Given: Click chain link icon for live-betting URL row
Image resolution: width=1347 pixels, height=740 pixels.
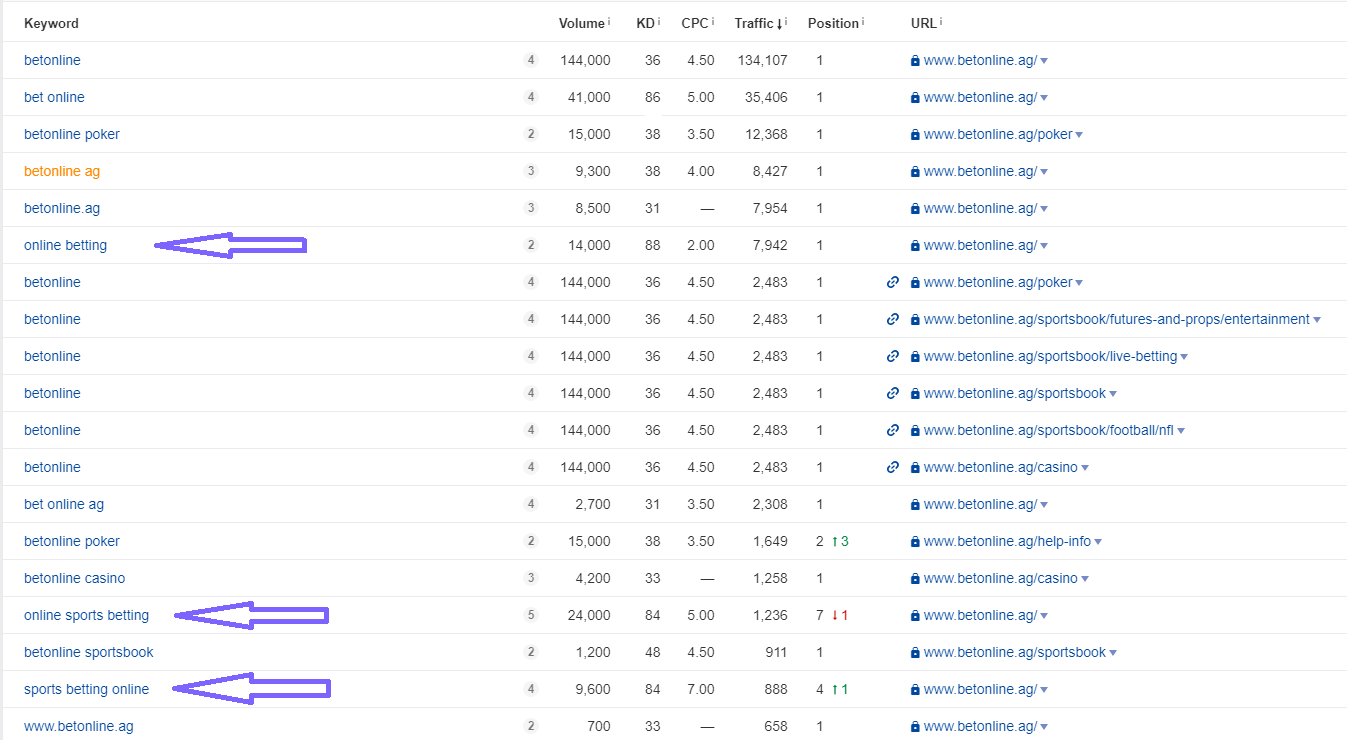Looking at the screenshot, I should pyautogui.click(x=893, y=356).
